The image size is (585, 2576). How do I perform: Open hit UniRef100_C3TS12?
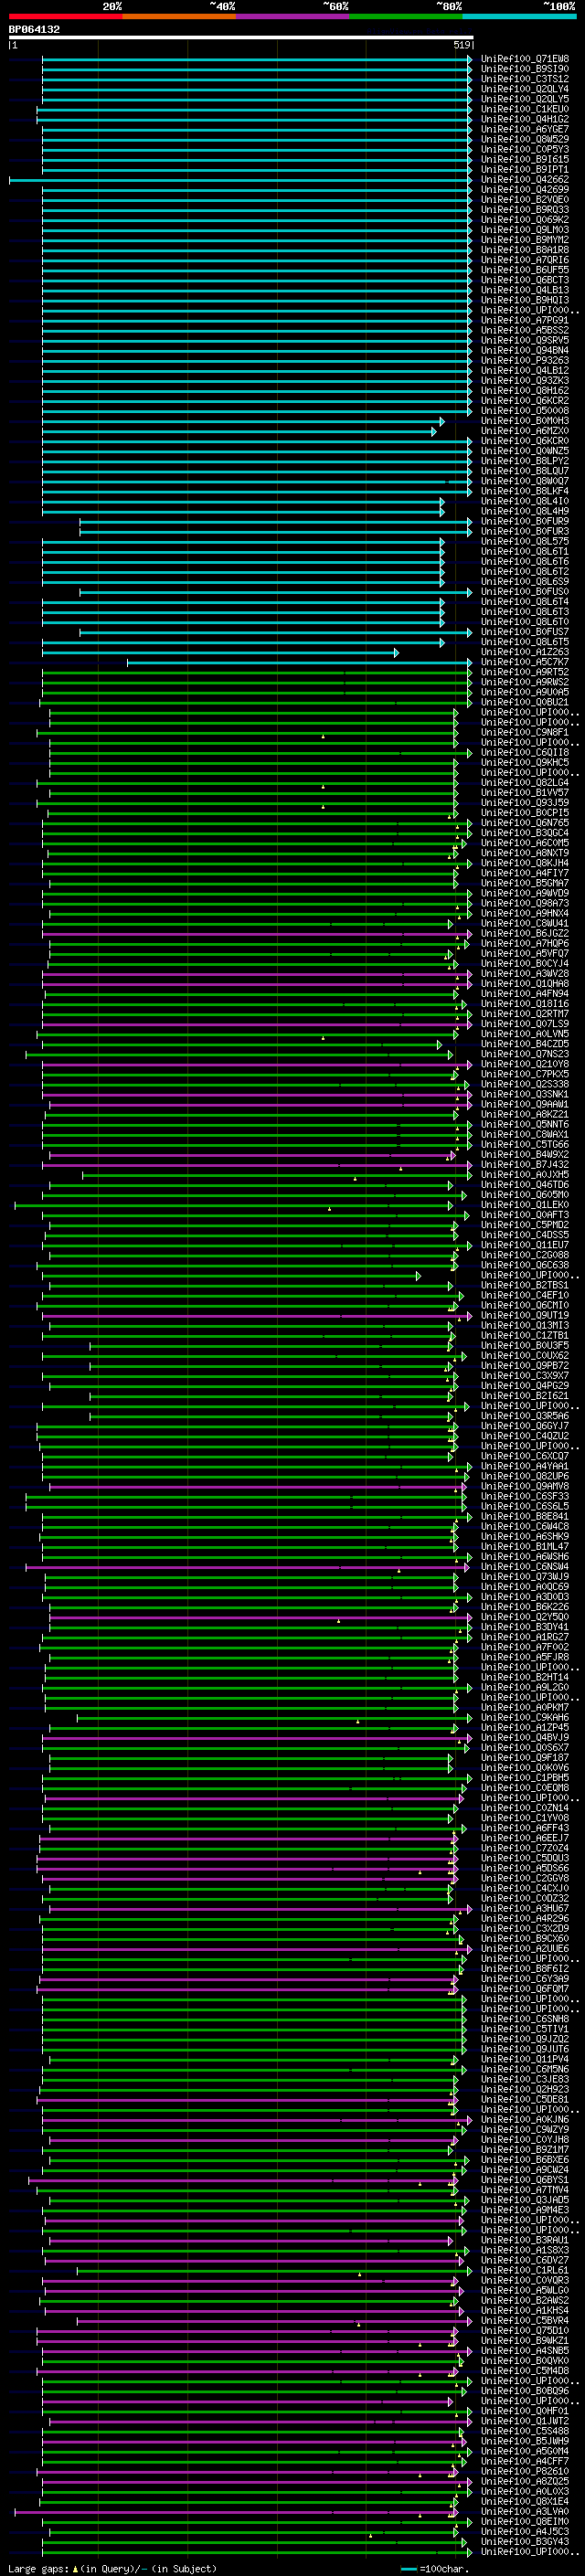(524, 79)
